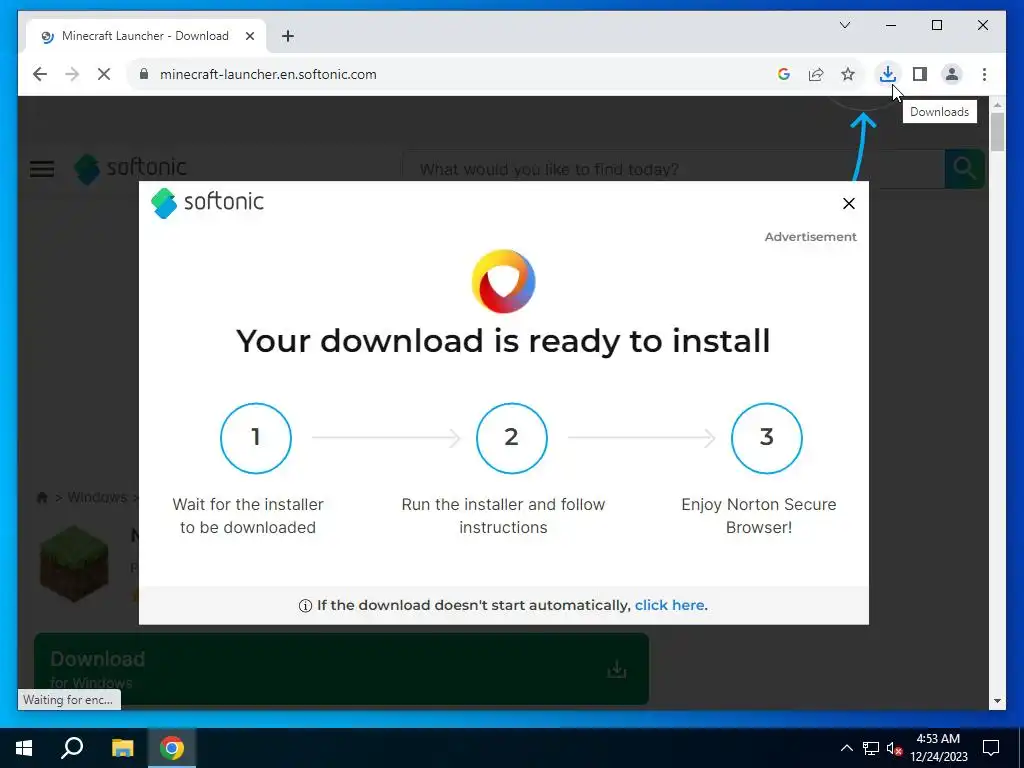The image size is (1024, 768).
Task: Click the Softonic site logo in header
Action: tap(131, 168)
